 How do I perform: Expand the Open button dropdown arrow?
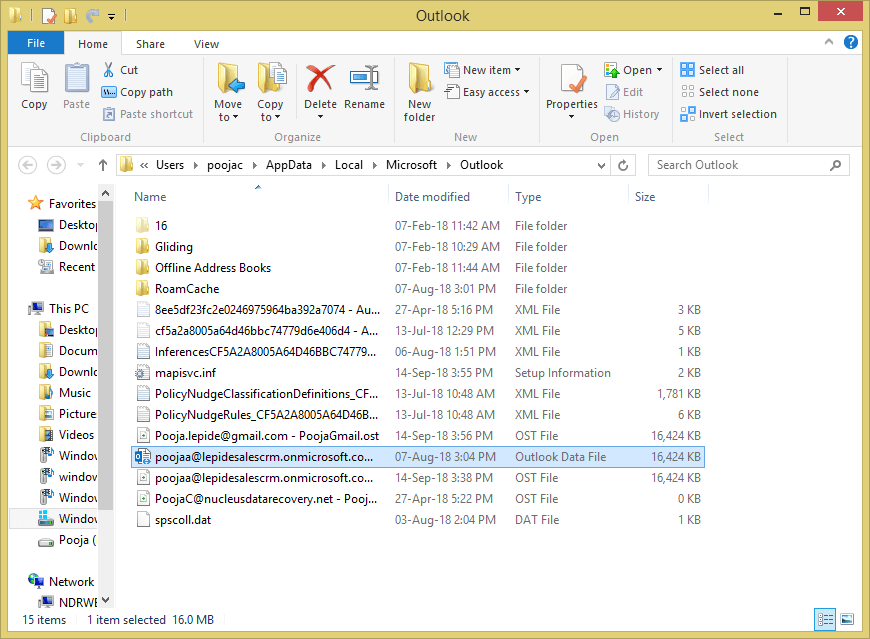click(659, 70)
